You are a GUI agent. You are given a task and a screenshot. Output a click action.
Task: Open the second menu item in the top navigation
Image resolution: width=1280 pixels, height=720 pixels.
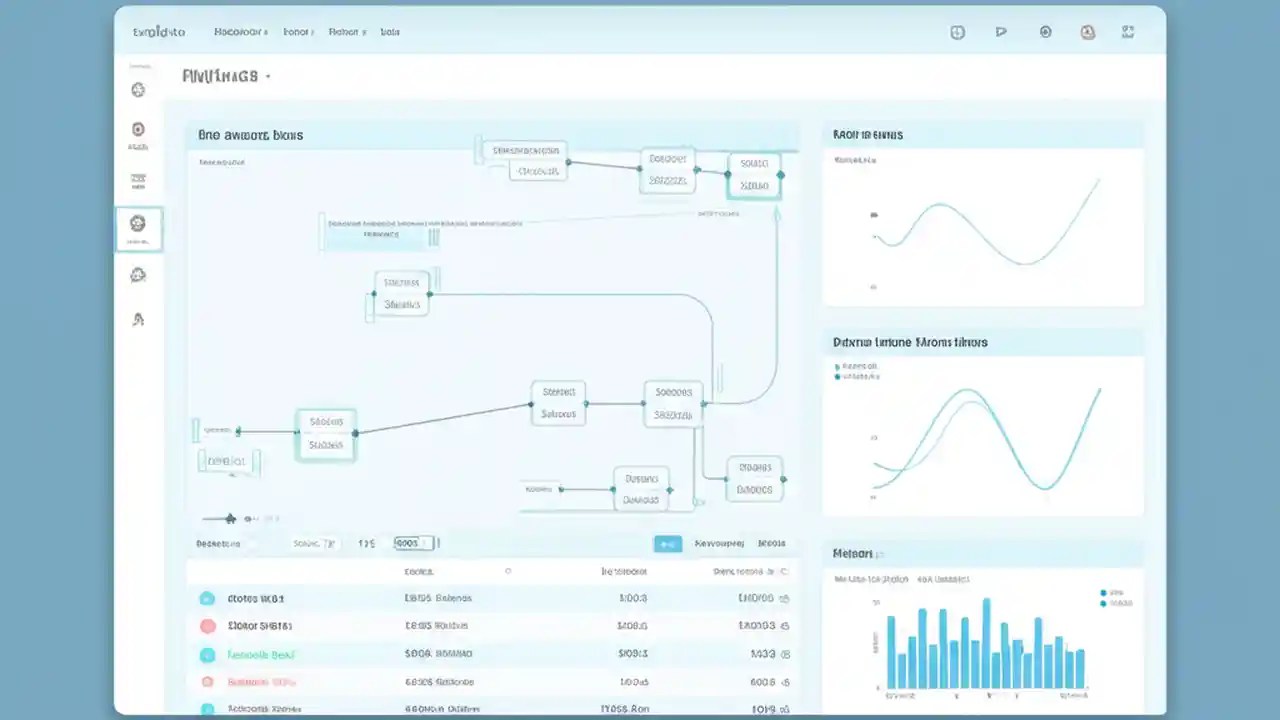tap(297, 32)
